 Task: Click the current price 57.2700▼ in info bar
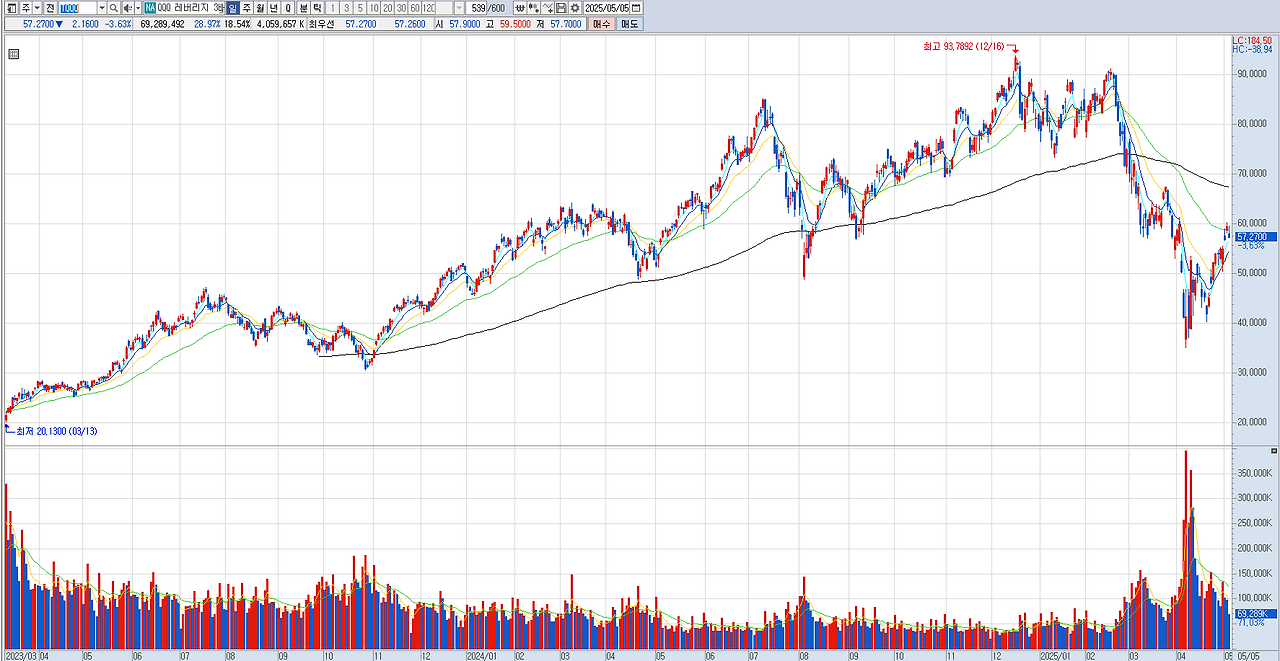click(42, 24)
